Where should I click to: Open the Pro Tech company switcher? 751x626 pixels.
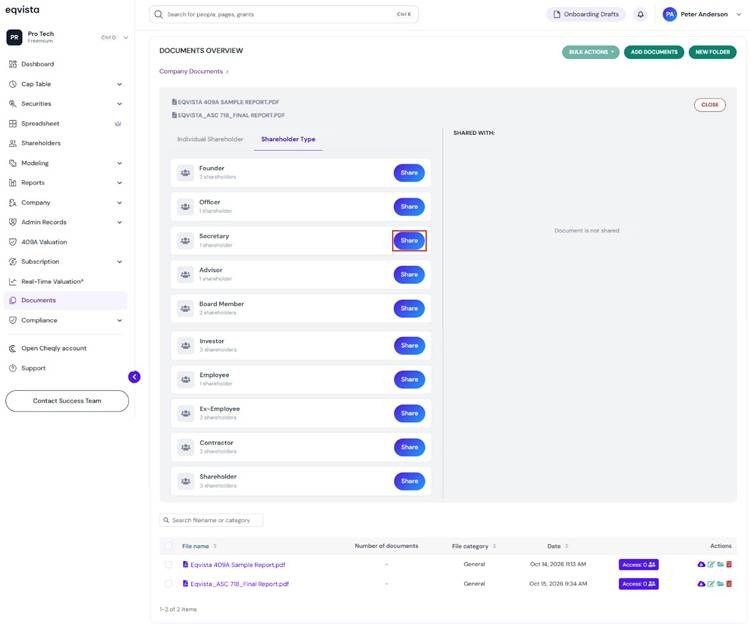[67, 37]
